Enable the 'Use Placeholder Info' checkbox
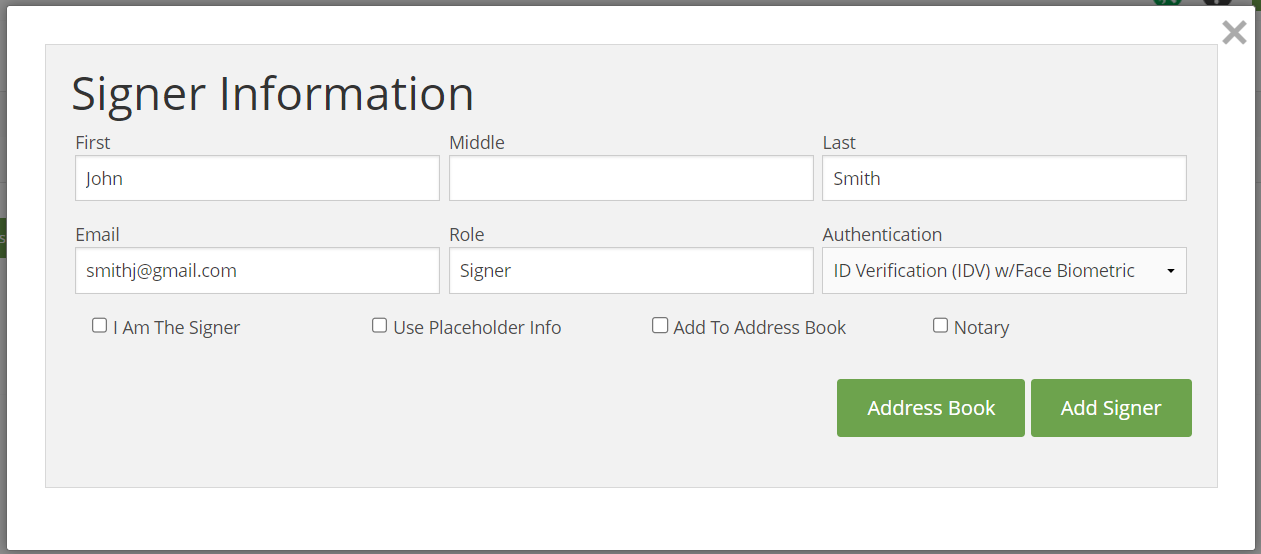Screen dimensions: 1261x554 tap(379, 326)
